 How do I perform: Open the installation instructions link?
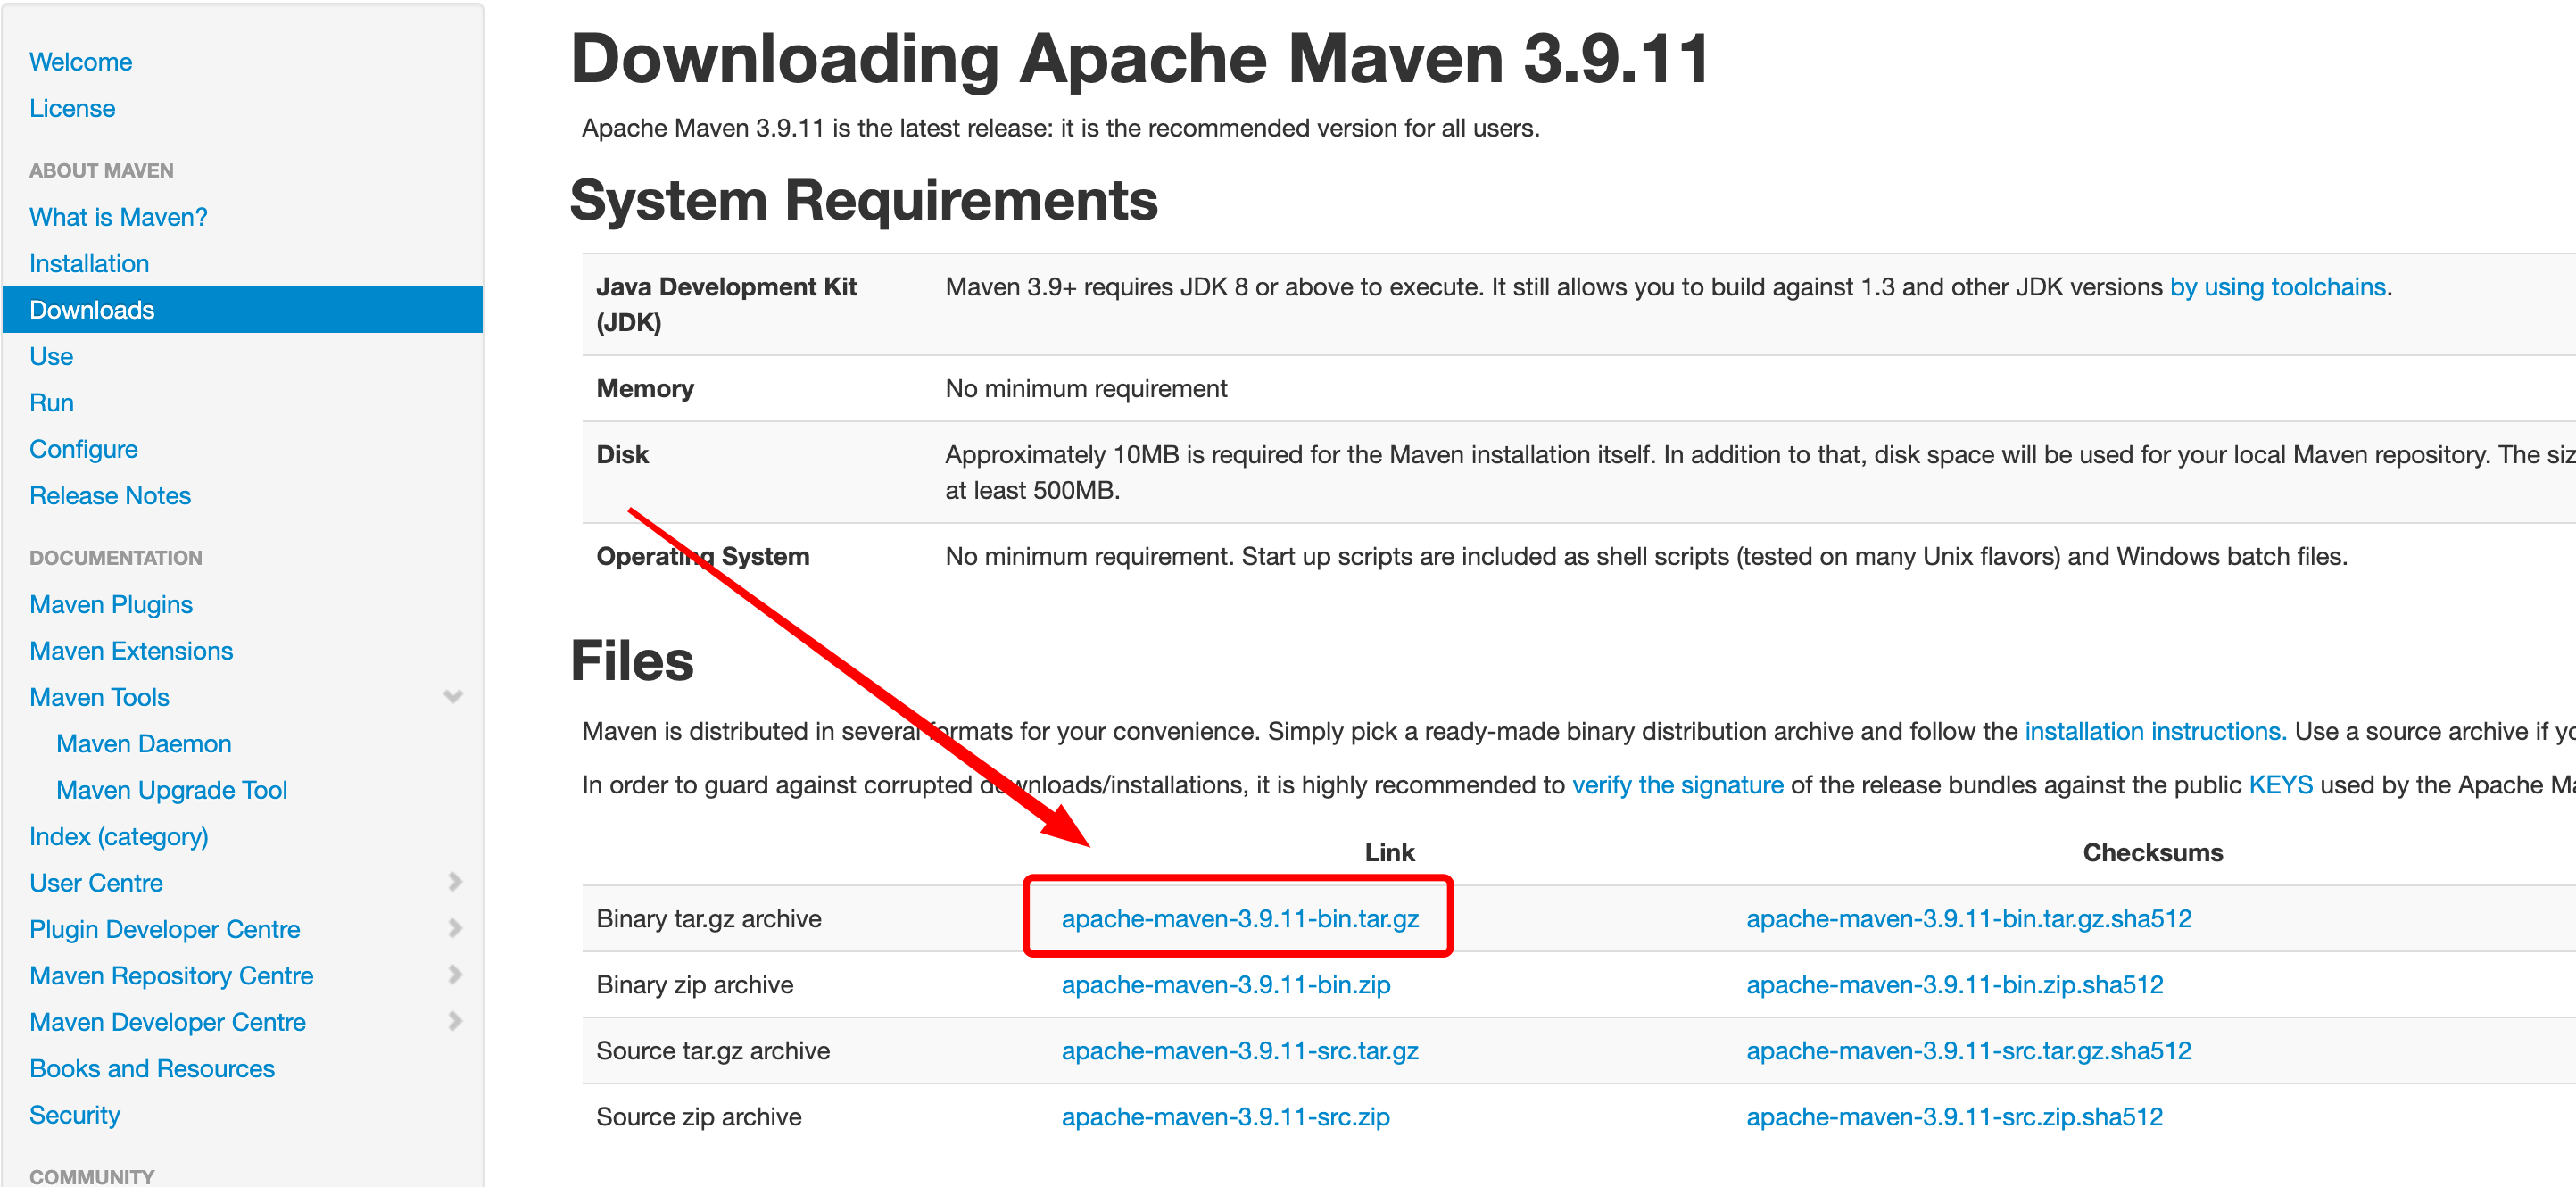tap(2155, 731)
